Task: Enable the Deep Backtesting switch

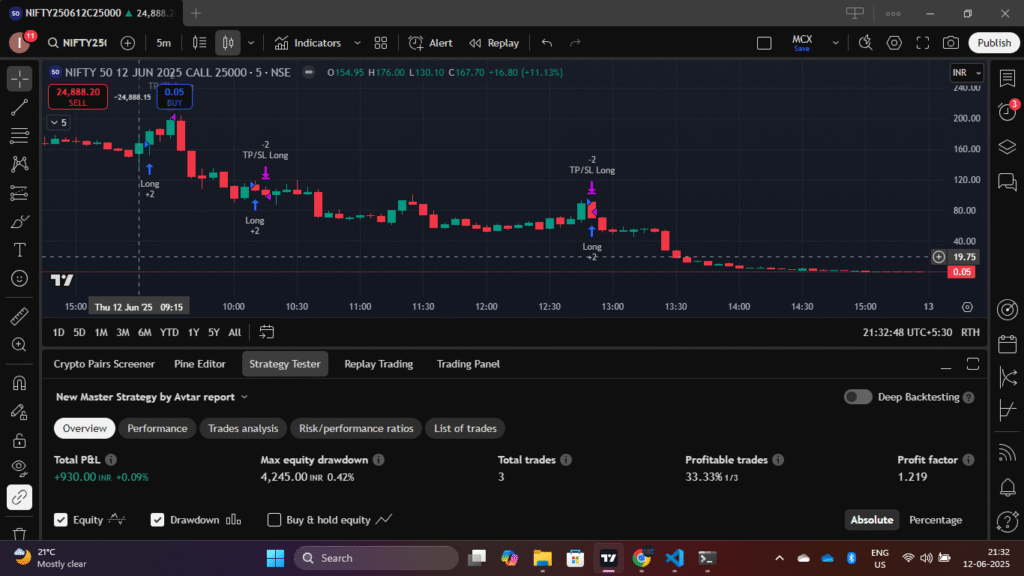Action: tap(857, 397)
